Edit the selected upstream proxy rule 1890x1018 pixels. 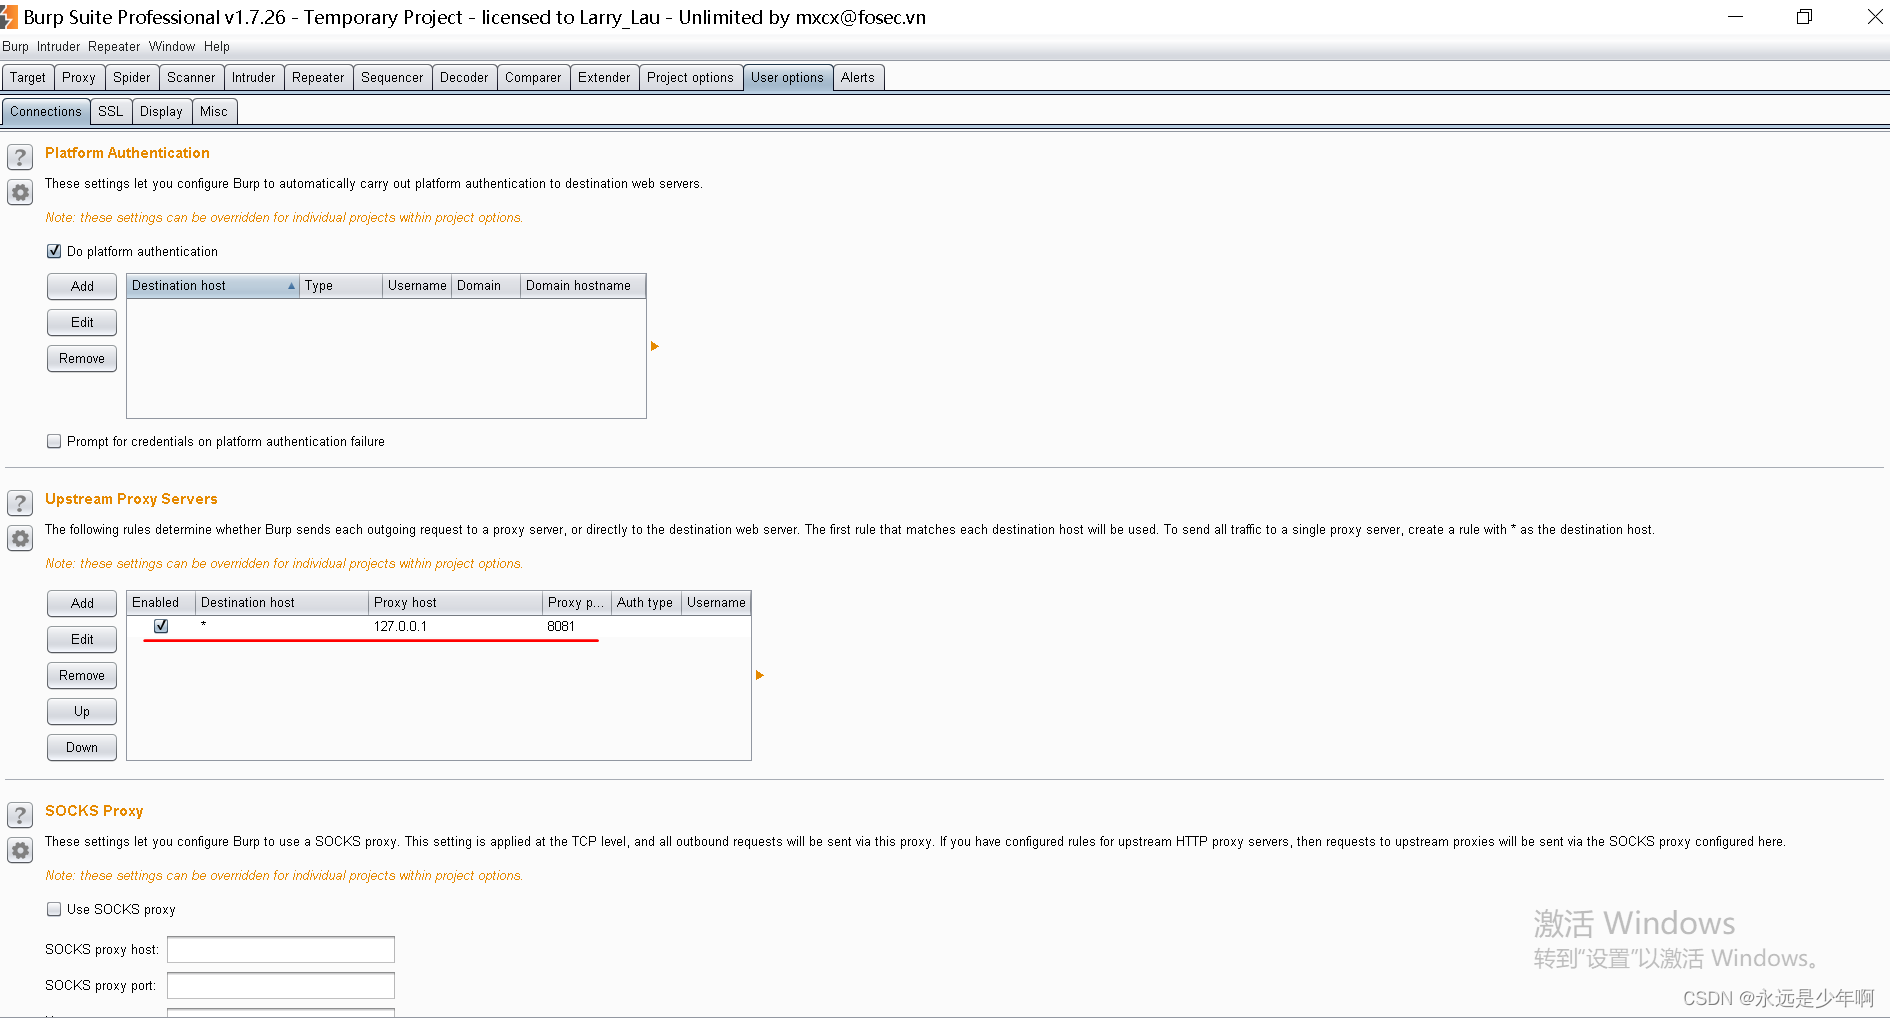82,639
